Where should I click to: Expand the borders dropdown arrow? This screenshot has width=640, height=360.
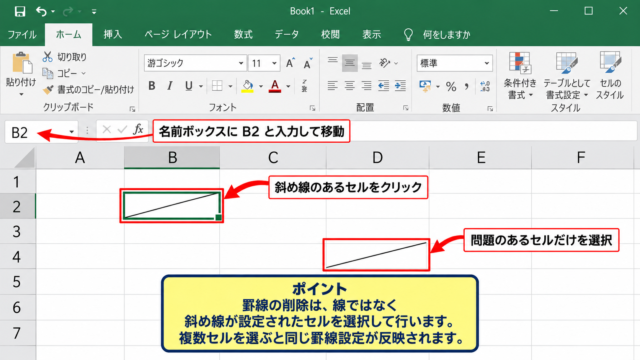(230, 86)
